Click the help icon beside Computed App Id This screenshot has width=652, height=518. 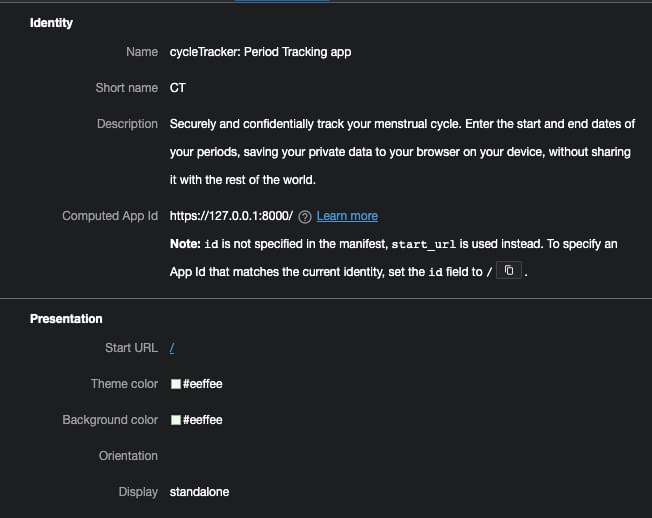coord(305,216)
